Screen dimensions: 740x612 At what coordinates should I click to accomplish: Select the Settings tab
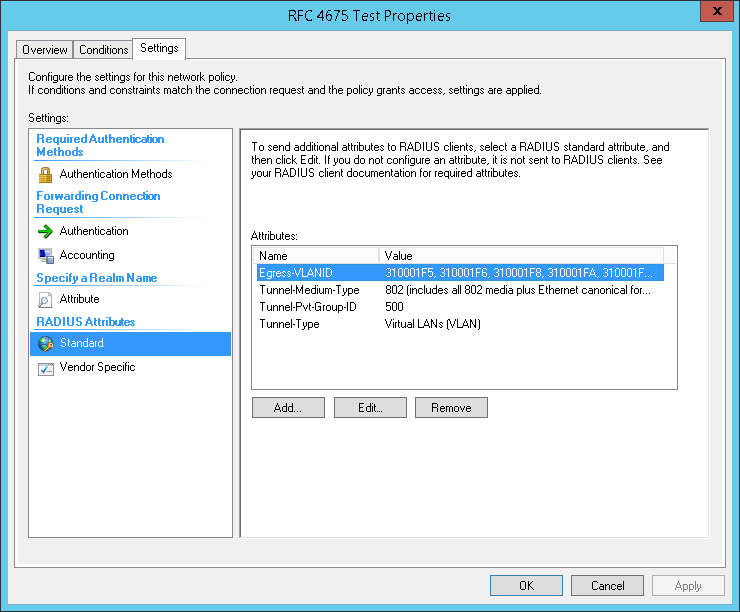(159, 48)
